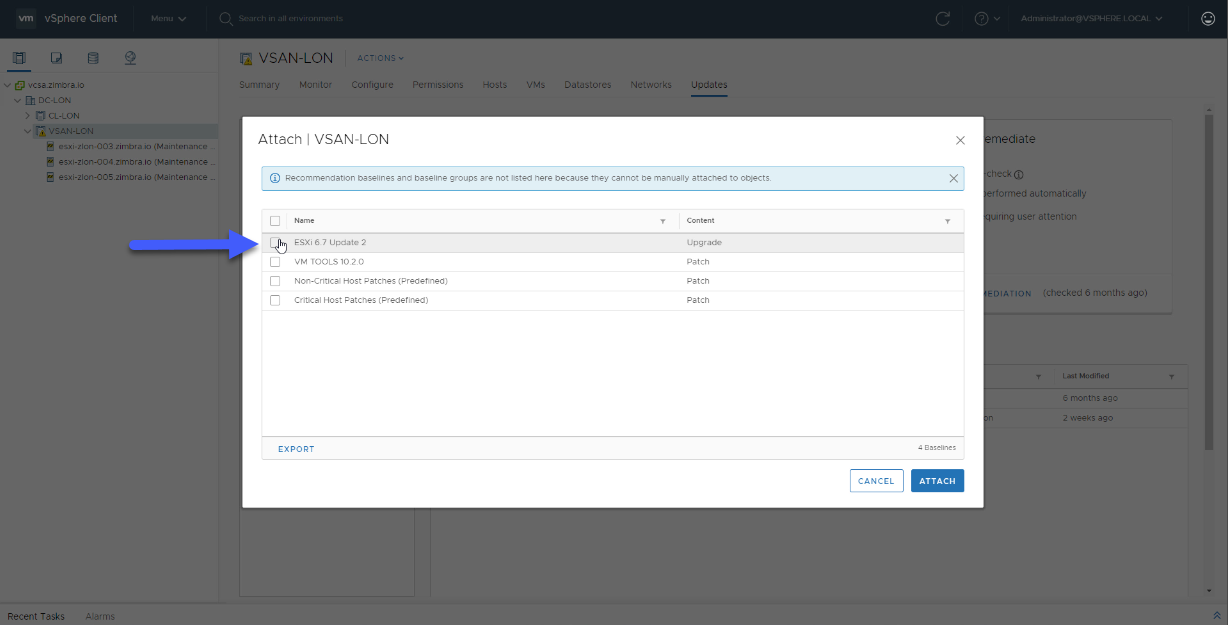Click filter icon on Last Modified column
Screen dimensions: 1228x625
(1172, 376)
